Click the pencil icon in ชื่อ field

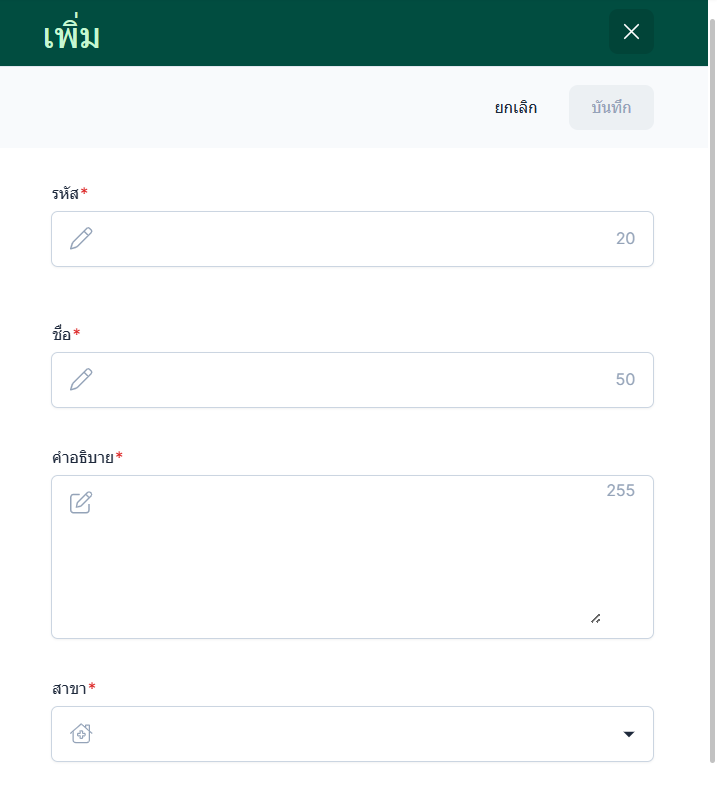(x=81, y=380)
